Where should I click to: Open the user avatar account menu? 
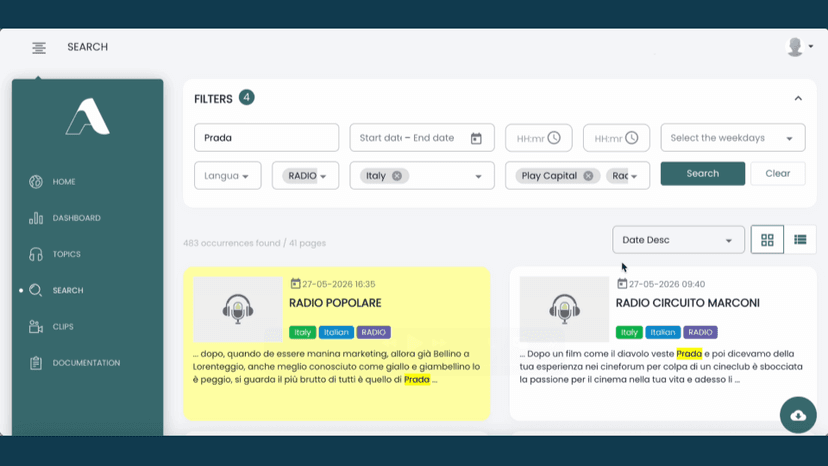coord(799,47)
